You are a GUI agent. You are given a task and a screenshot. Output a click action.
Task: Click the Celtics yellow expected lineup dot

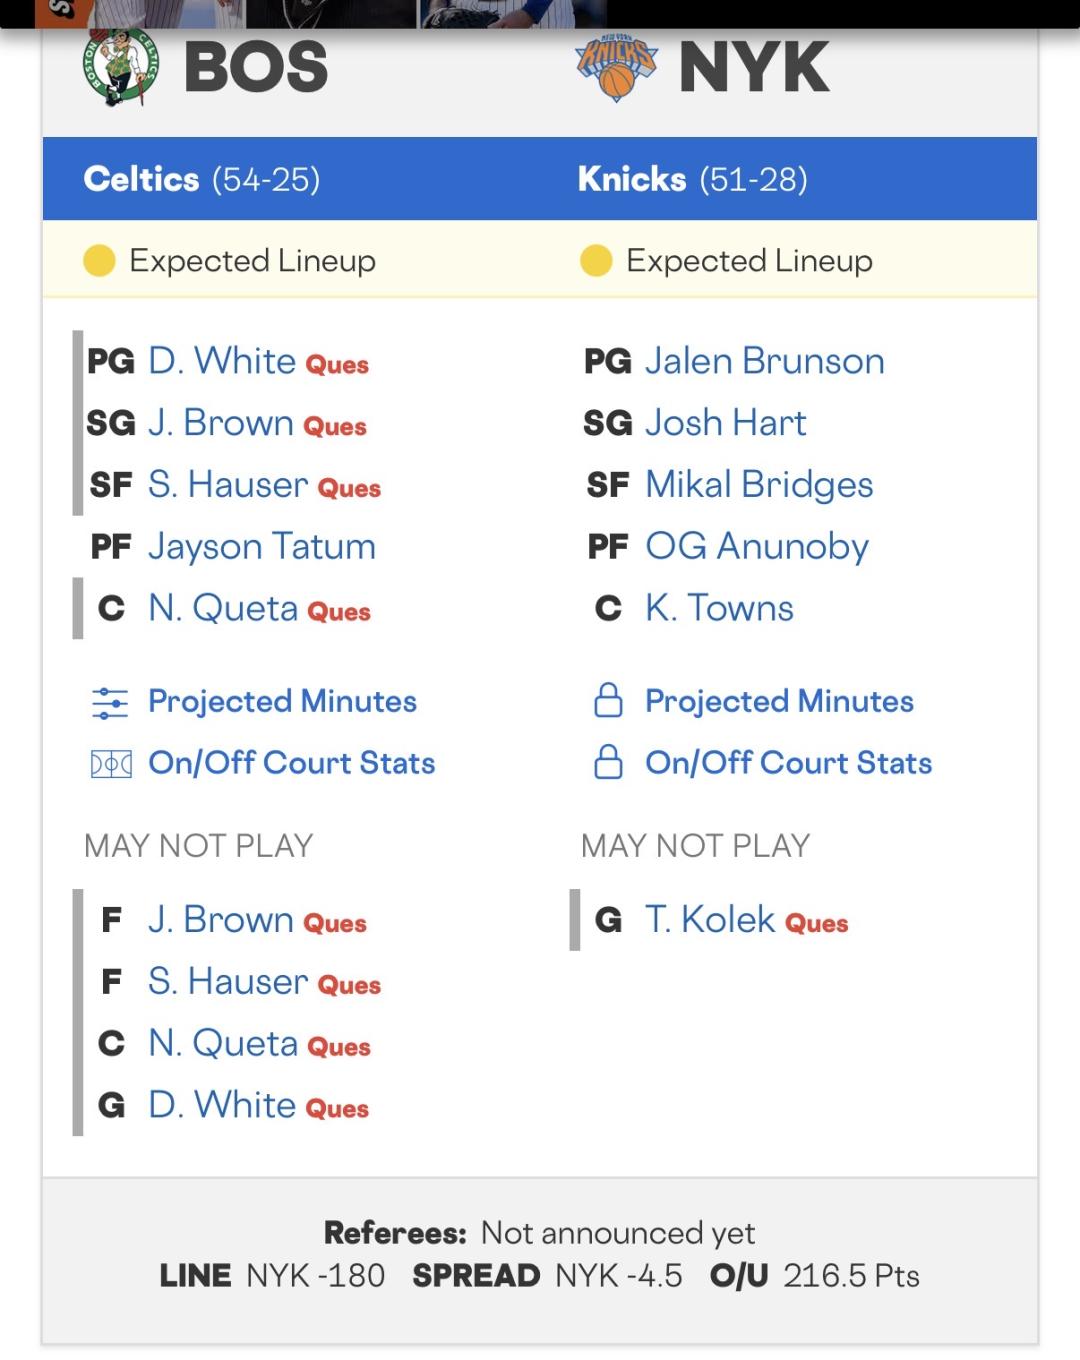coord(99,261)
